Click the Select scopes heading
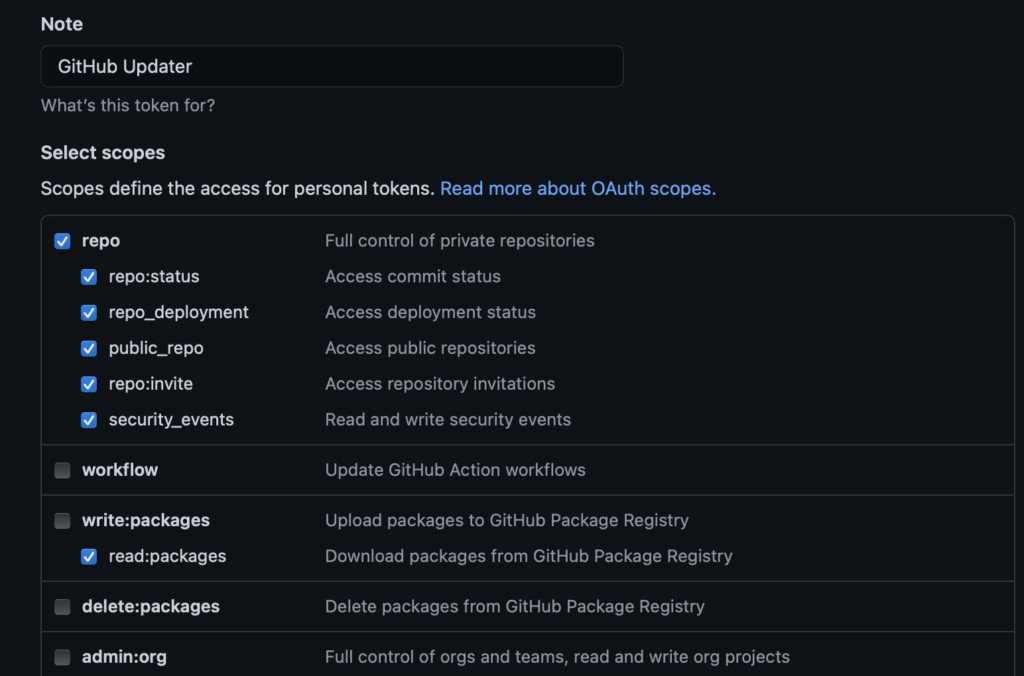 [102, 152]
